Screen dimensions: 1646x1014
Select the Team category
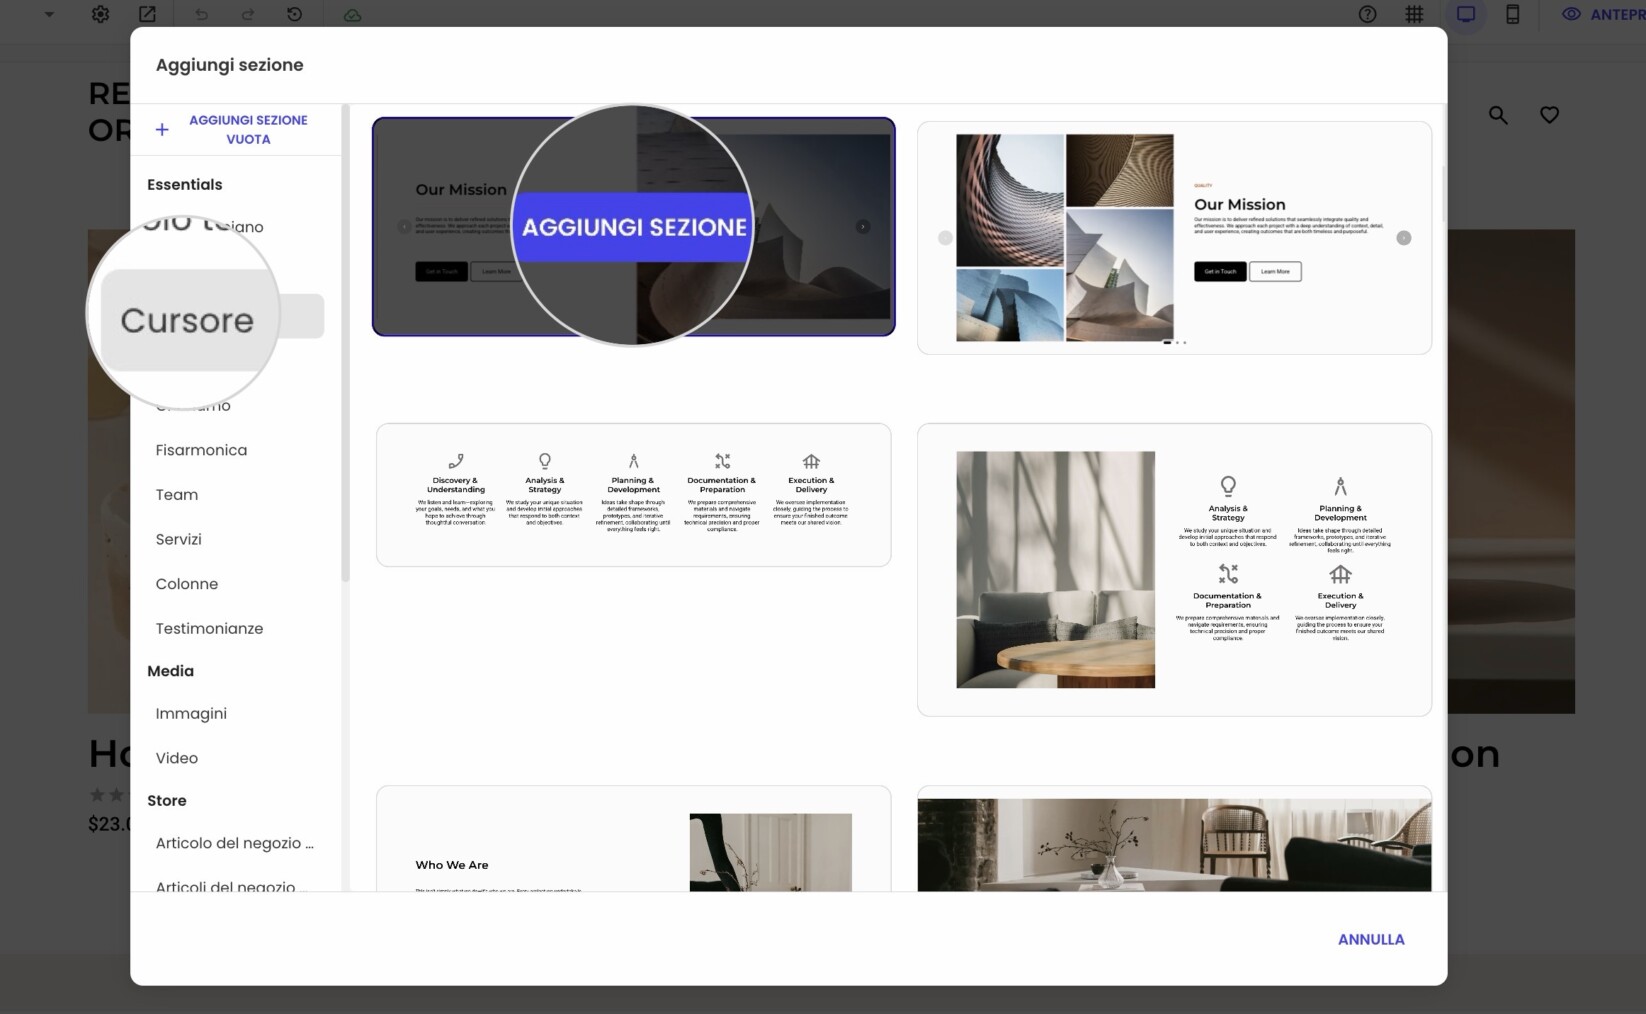[x=177, y=494]
